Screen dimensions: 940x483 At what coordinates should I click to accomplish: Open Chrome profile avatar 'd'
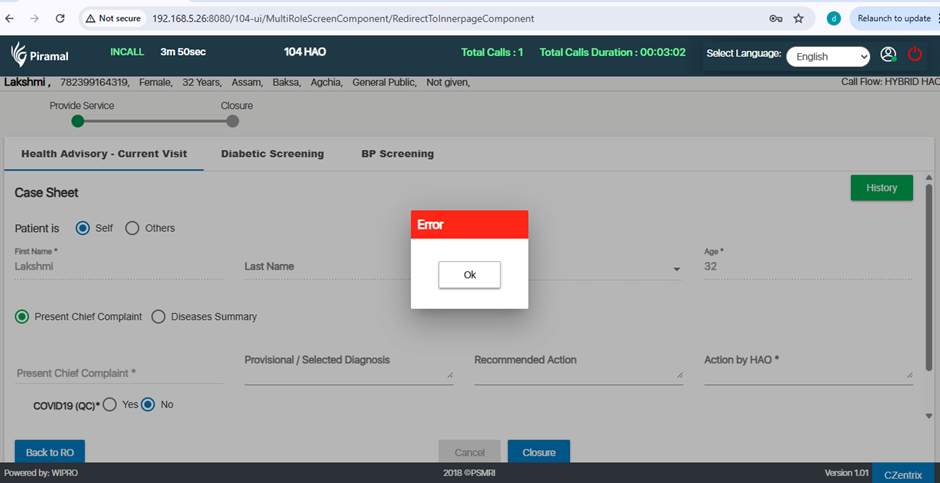[833, 18]
